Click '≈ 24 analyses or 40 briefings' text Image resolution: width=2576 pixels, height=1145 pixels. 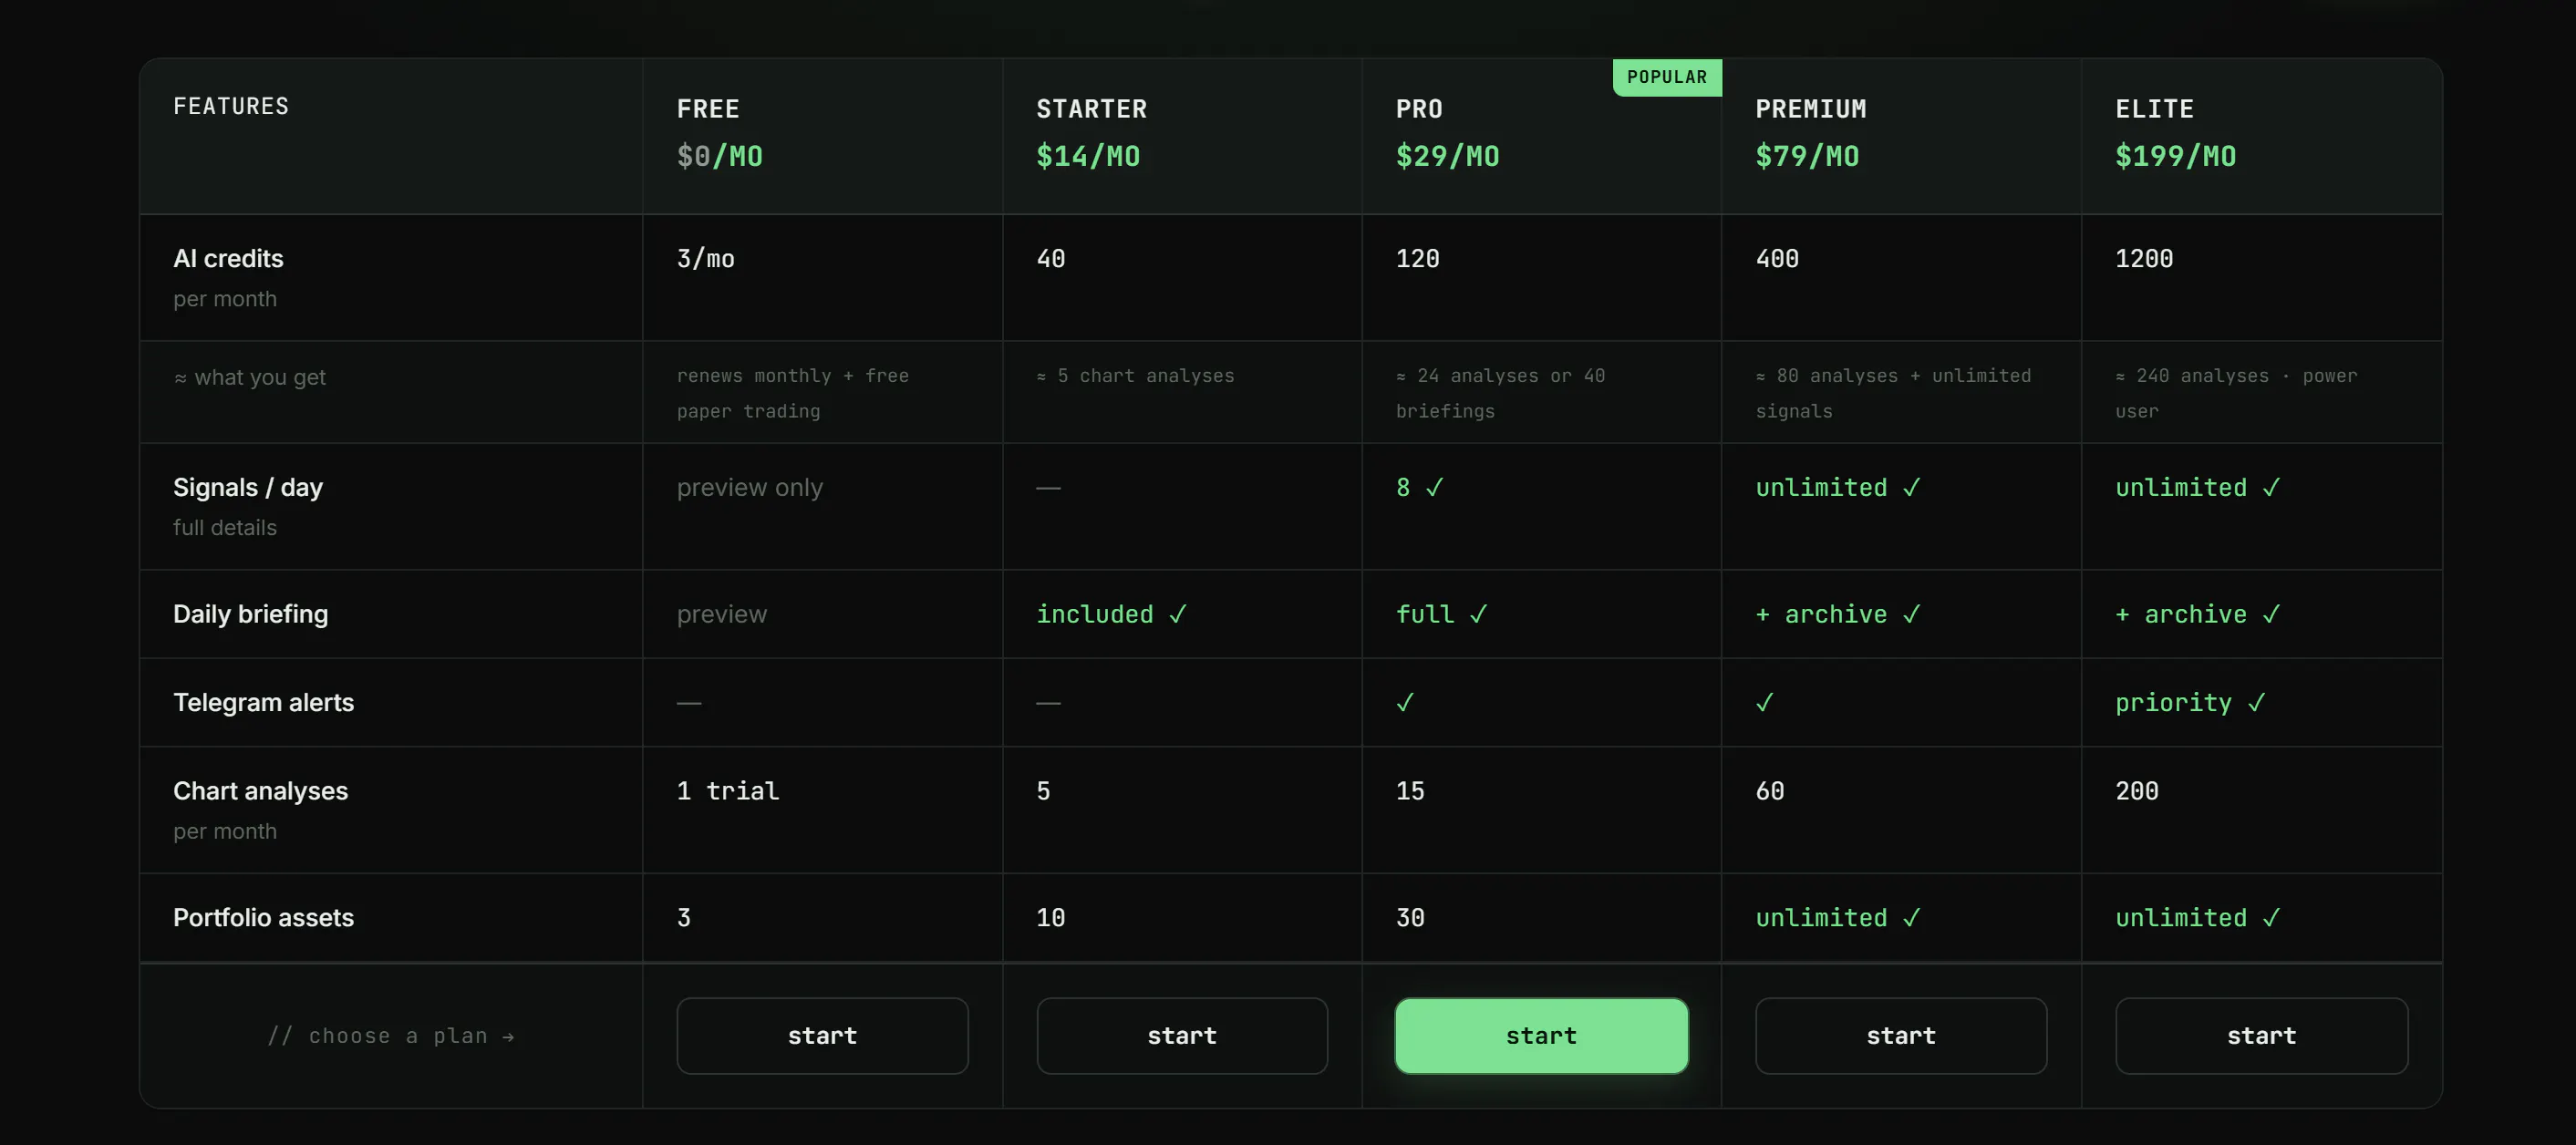[1500, 393]
